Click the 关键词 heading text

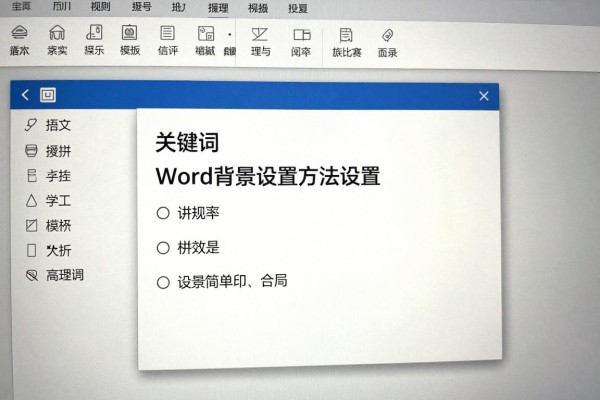[x=187, y=142]
